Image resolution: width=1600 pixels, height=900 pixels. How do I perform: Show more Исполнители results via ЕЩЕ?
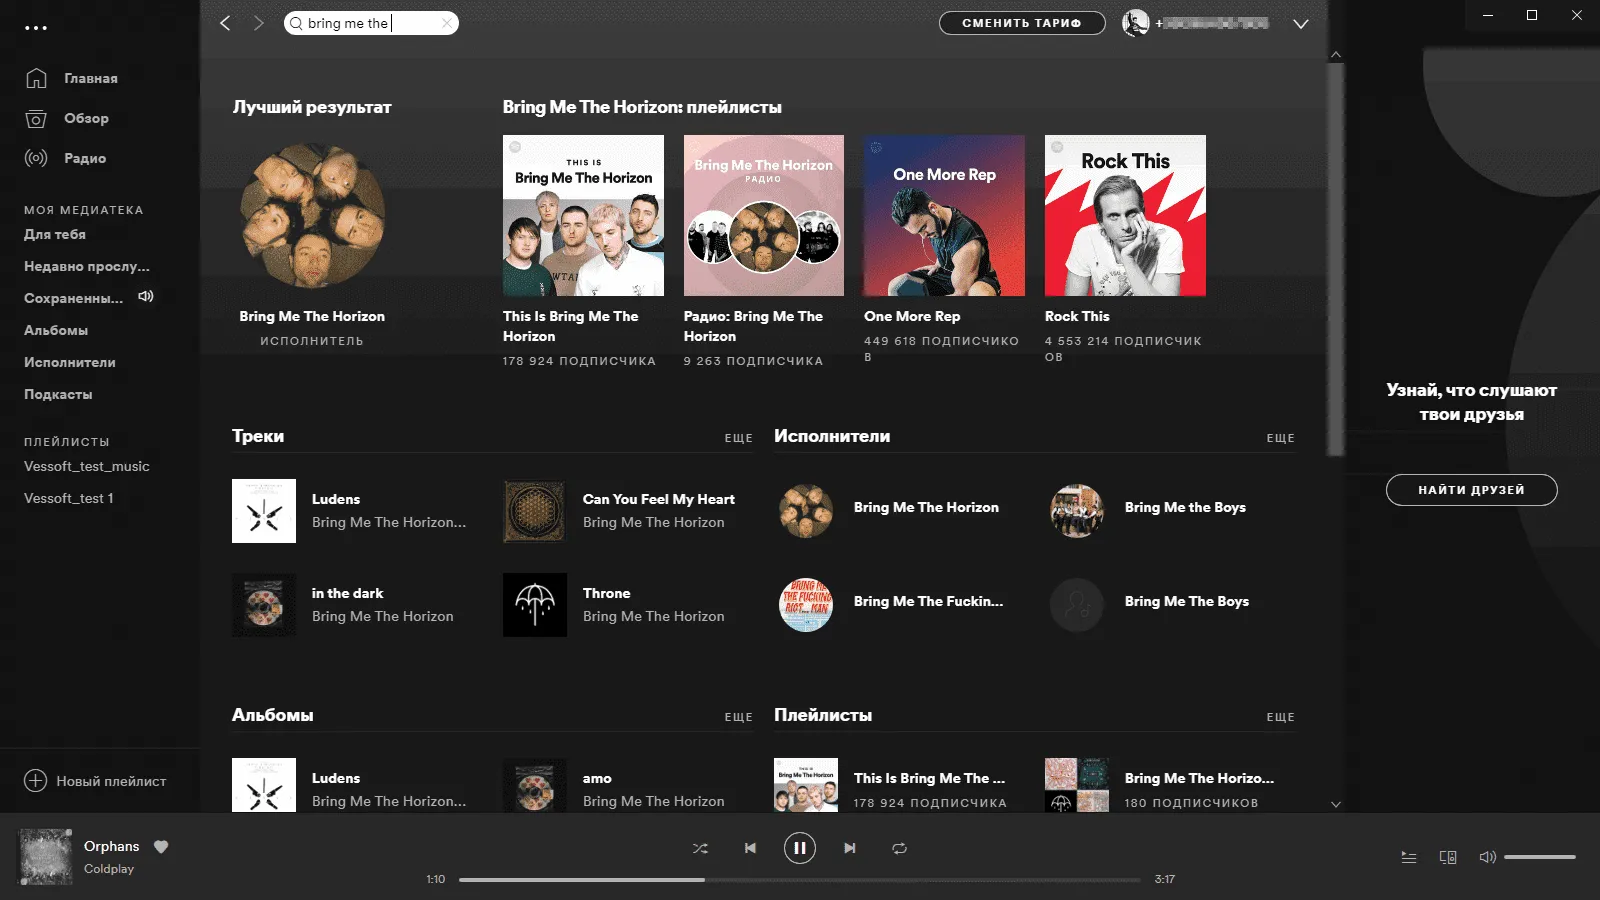pos(1280,438)
